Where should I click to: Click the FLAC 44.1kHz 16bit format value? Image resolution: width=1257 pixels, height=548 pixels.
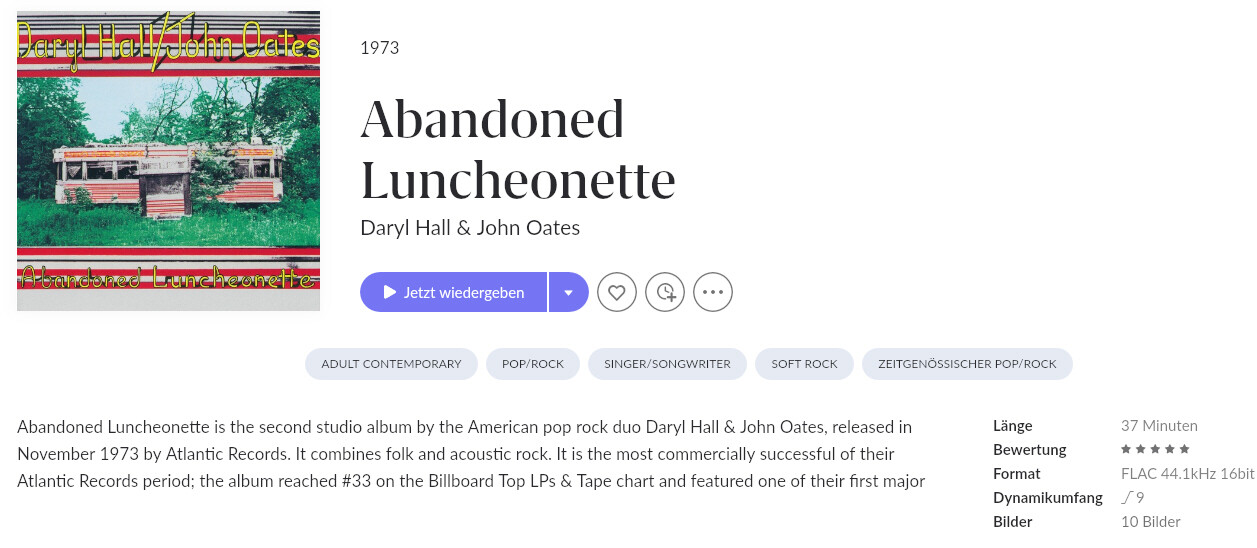coord(1187,473)
